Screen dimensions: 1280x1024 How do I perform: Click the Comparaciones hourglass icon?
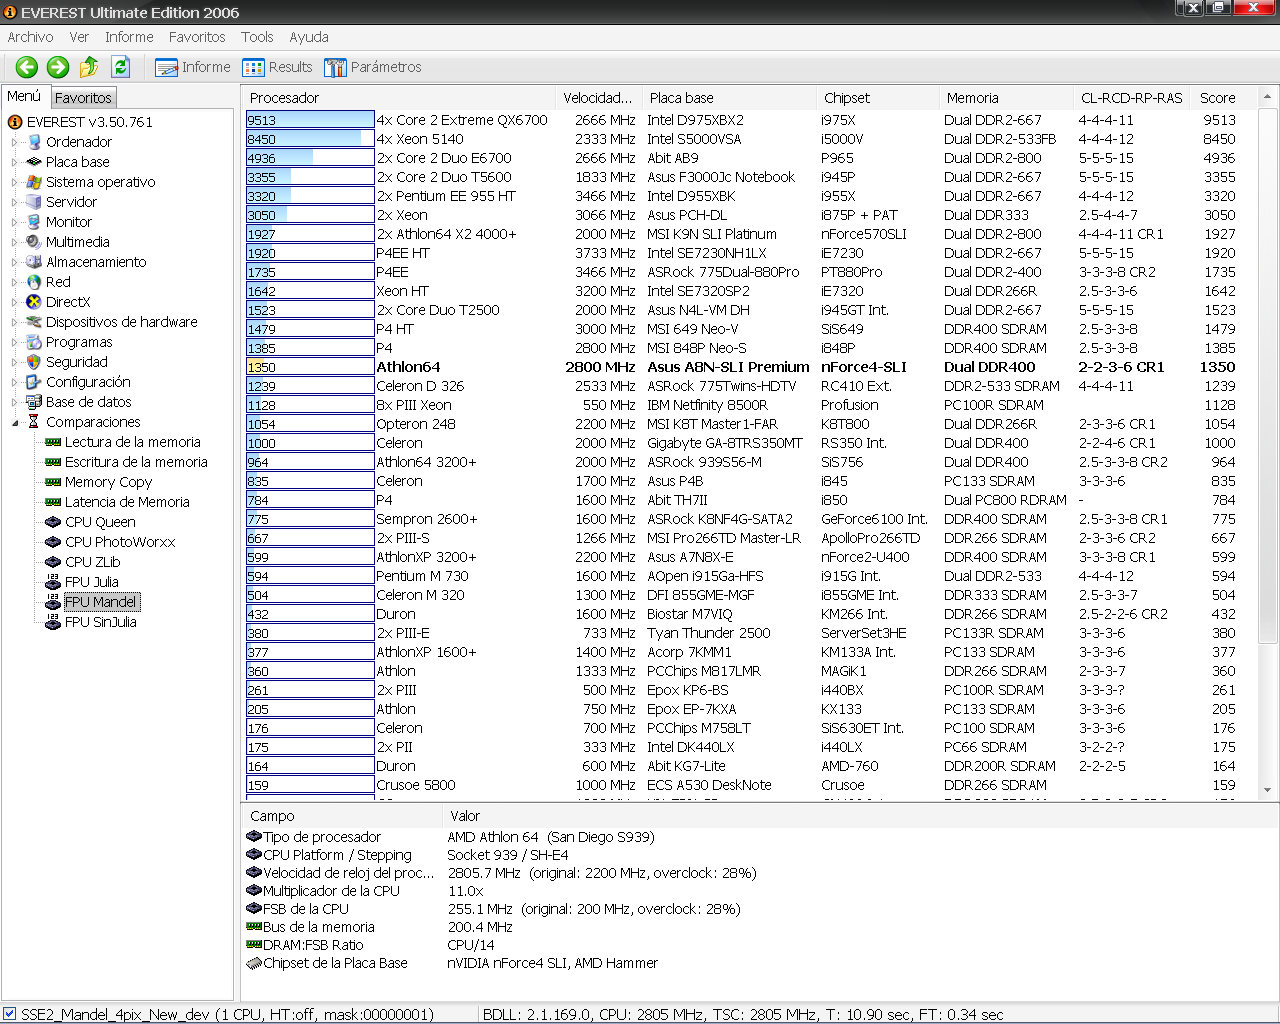(x=34, y=422)
